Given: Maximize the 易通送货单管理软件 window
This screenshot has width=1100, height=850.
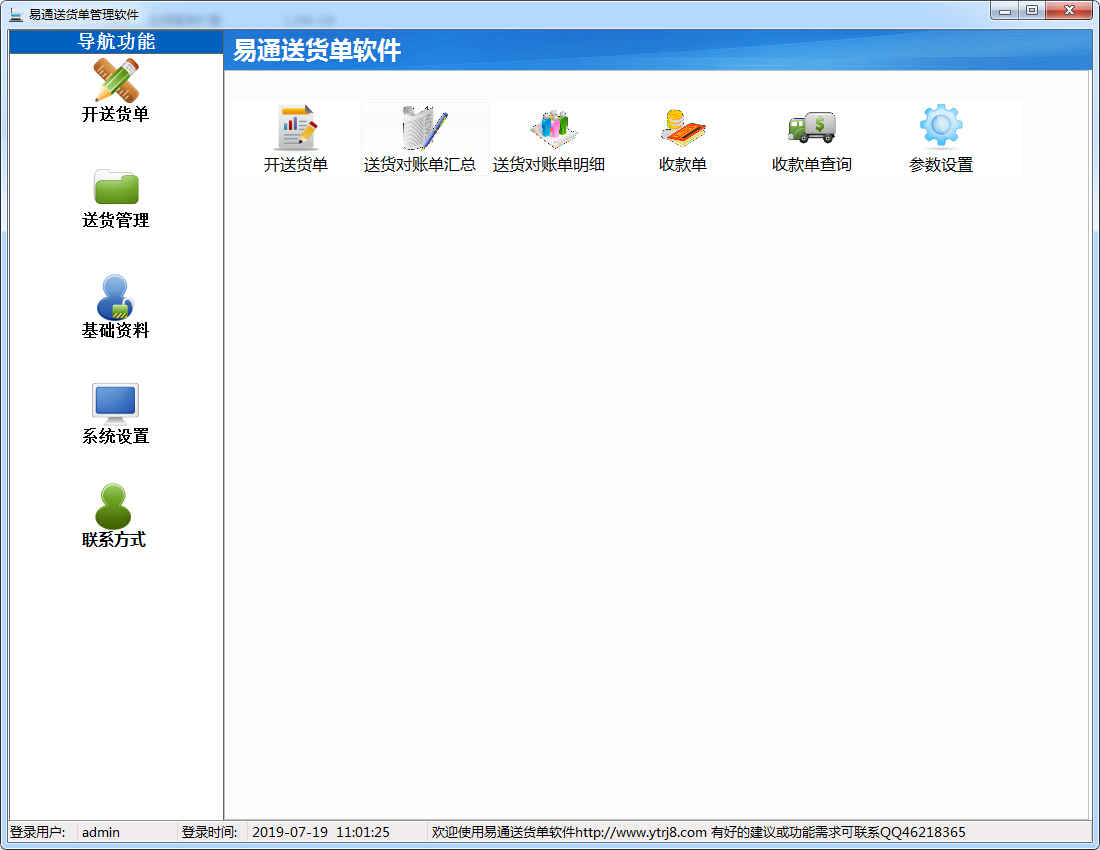Looking at the screenshot, I should [1032, 11].
